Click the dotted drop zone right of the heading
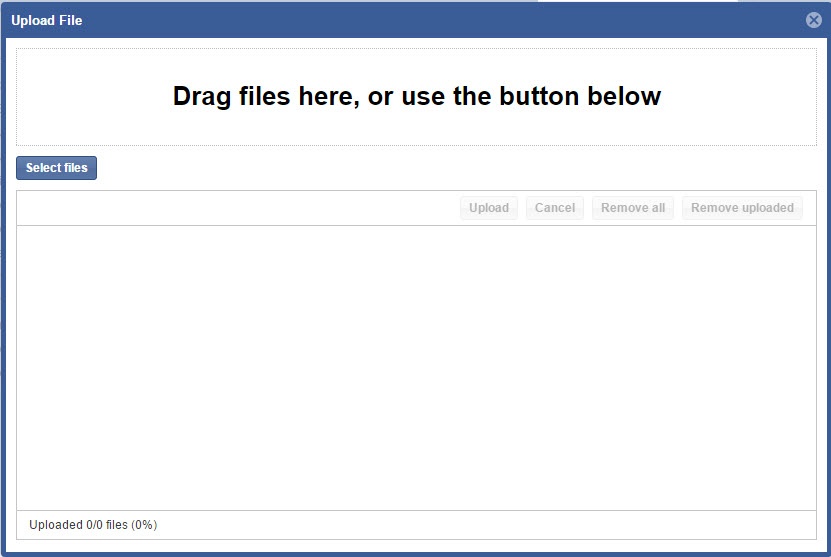This screenshot has height=557, width=831. pos(740,96)
